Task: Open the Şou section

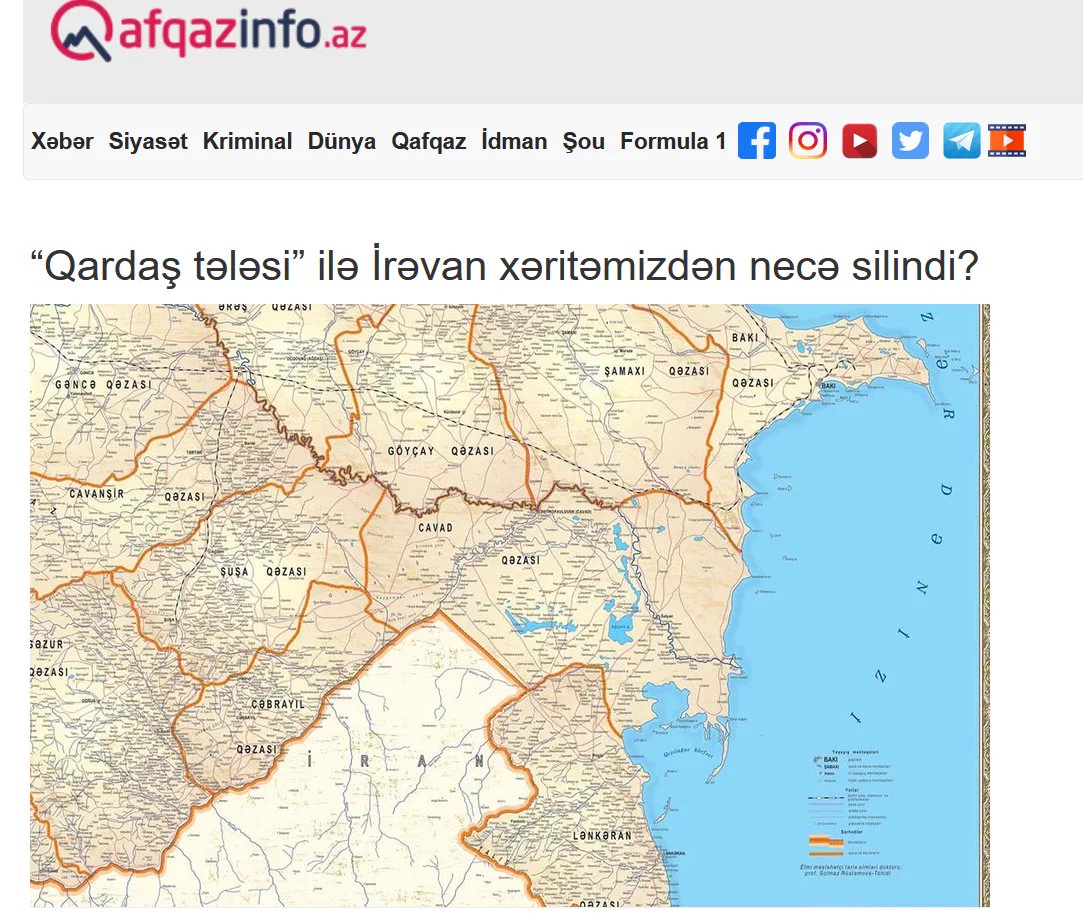Action: point(584,141)
